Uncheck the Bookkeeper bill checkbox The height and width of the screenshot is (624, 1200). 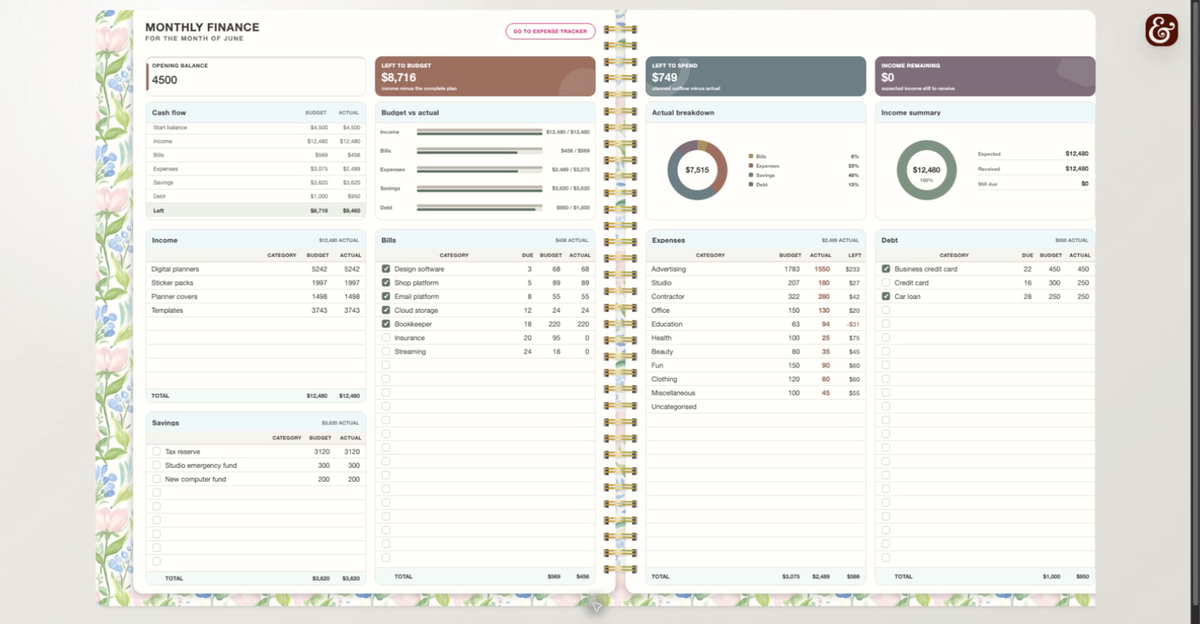coord(386,324)
